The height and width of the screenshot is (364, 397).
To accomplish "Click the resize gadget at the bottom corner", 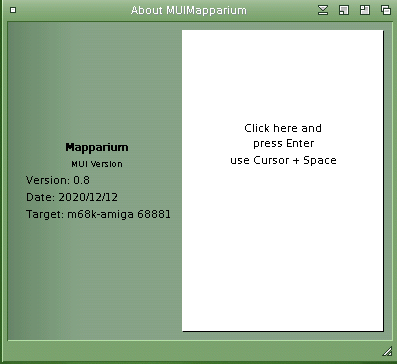I will coord(387,351).
